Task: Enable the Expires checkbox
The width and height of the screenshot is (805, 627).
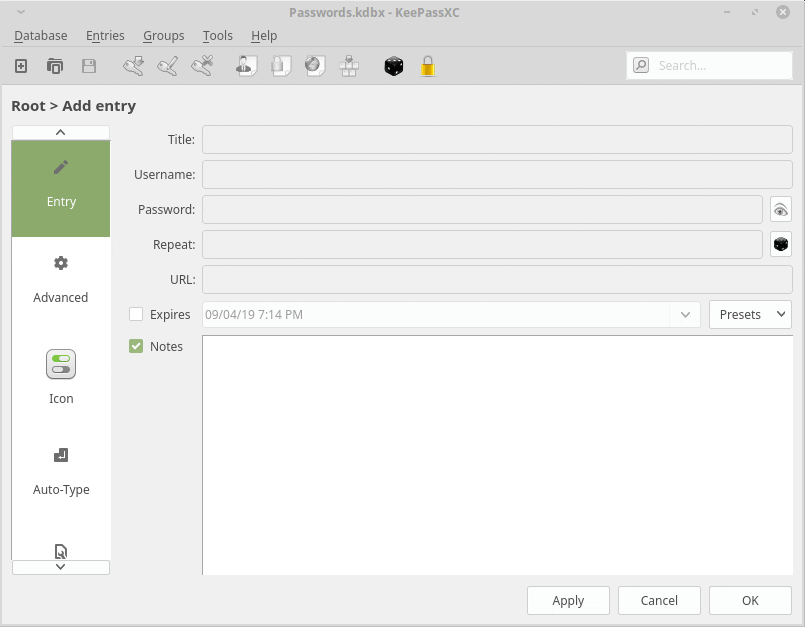Action: [x=137, y=314]
